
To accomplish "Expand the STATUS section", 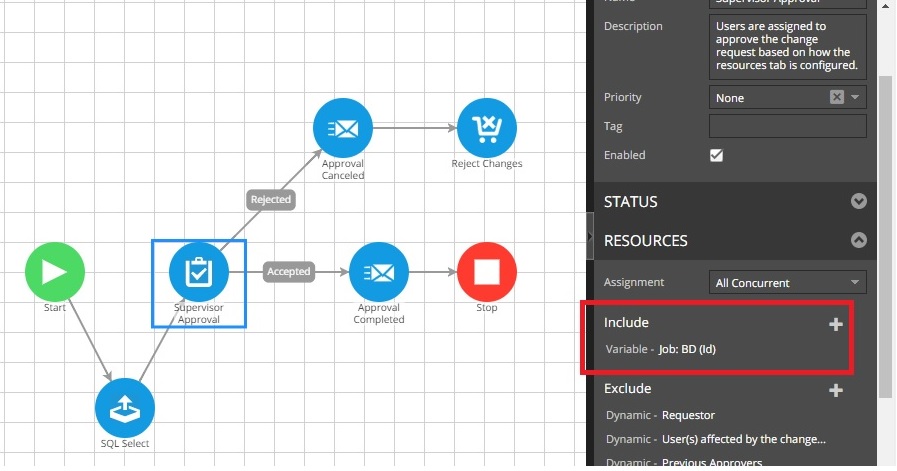I will [x=857, y=202].
